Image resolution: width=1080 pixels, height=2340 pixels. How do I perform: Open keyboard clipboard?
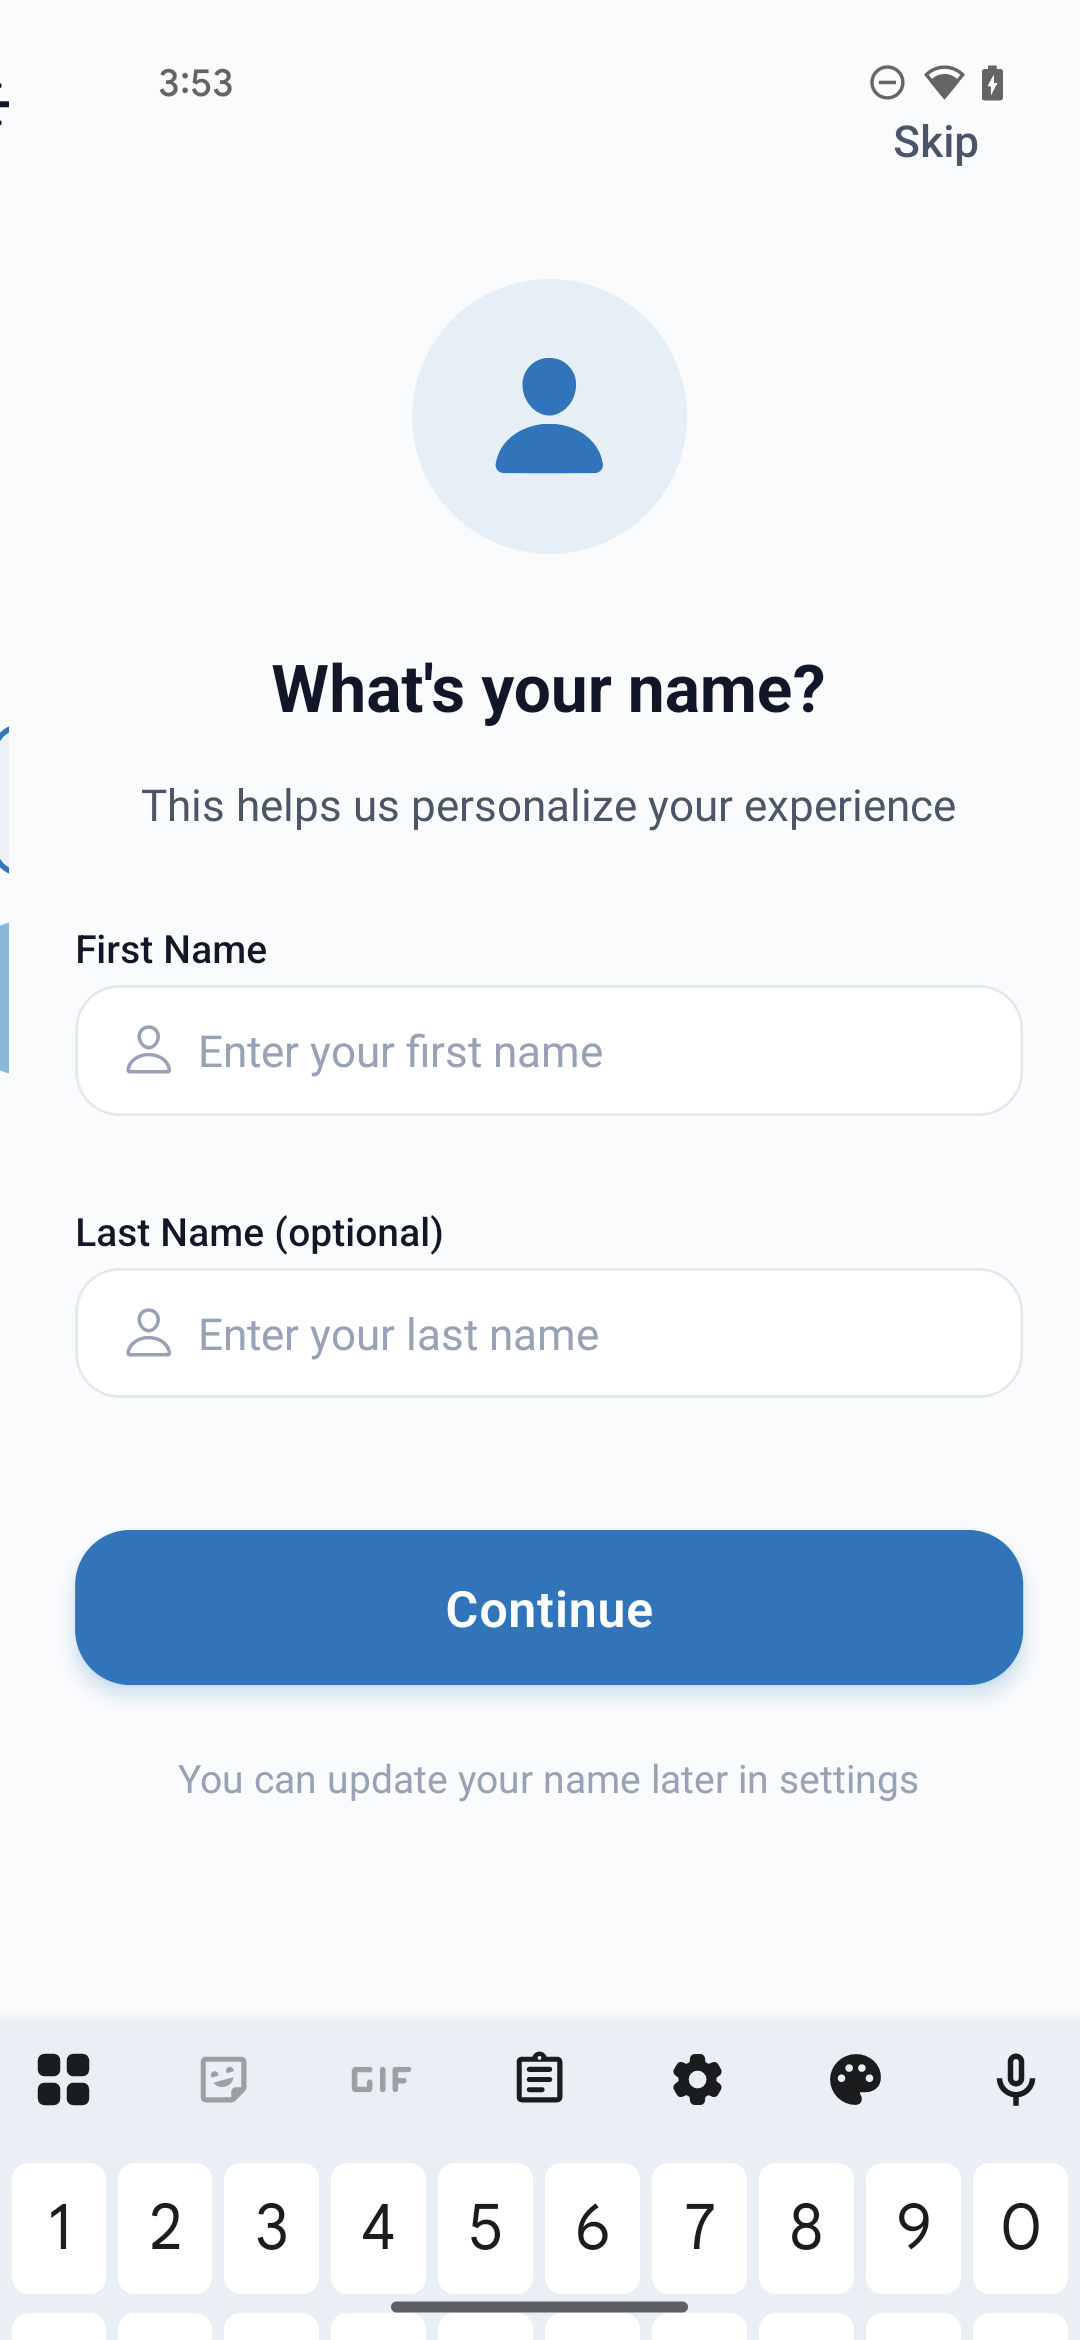(539, 2080)
